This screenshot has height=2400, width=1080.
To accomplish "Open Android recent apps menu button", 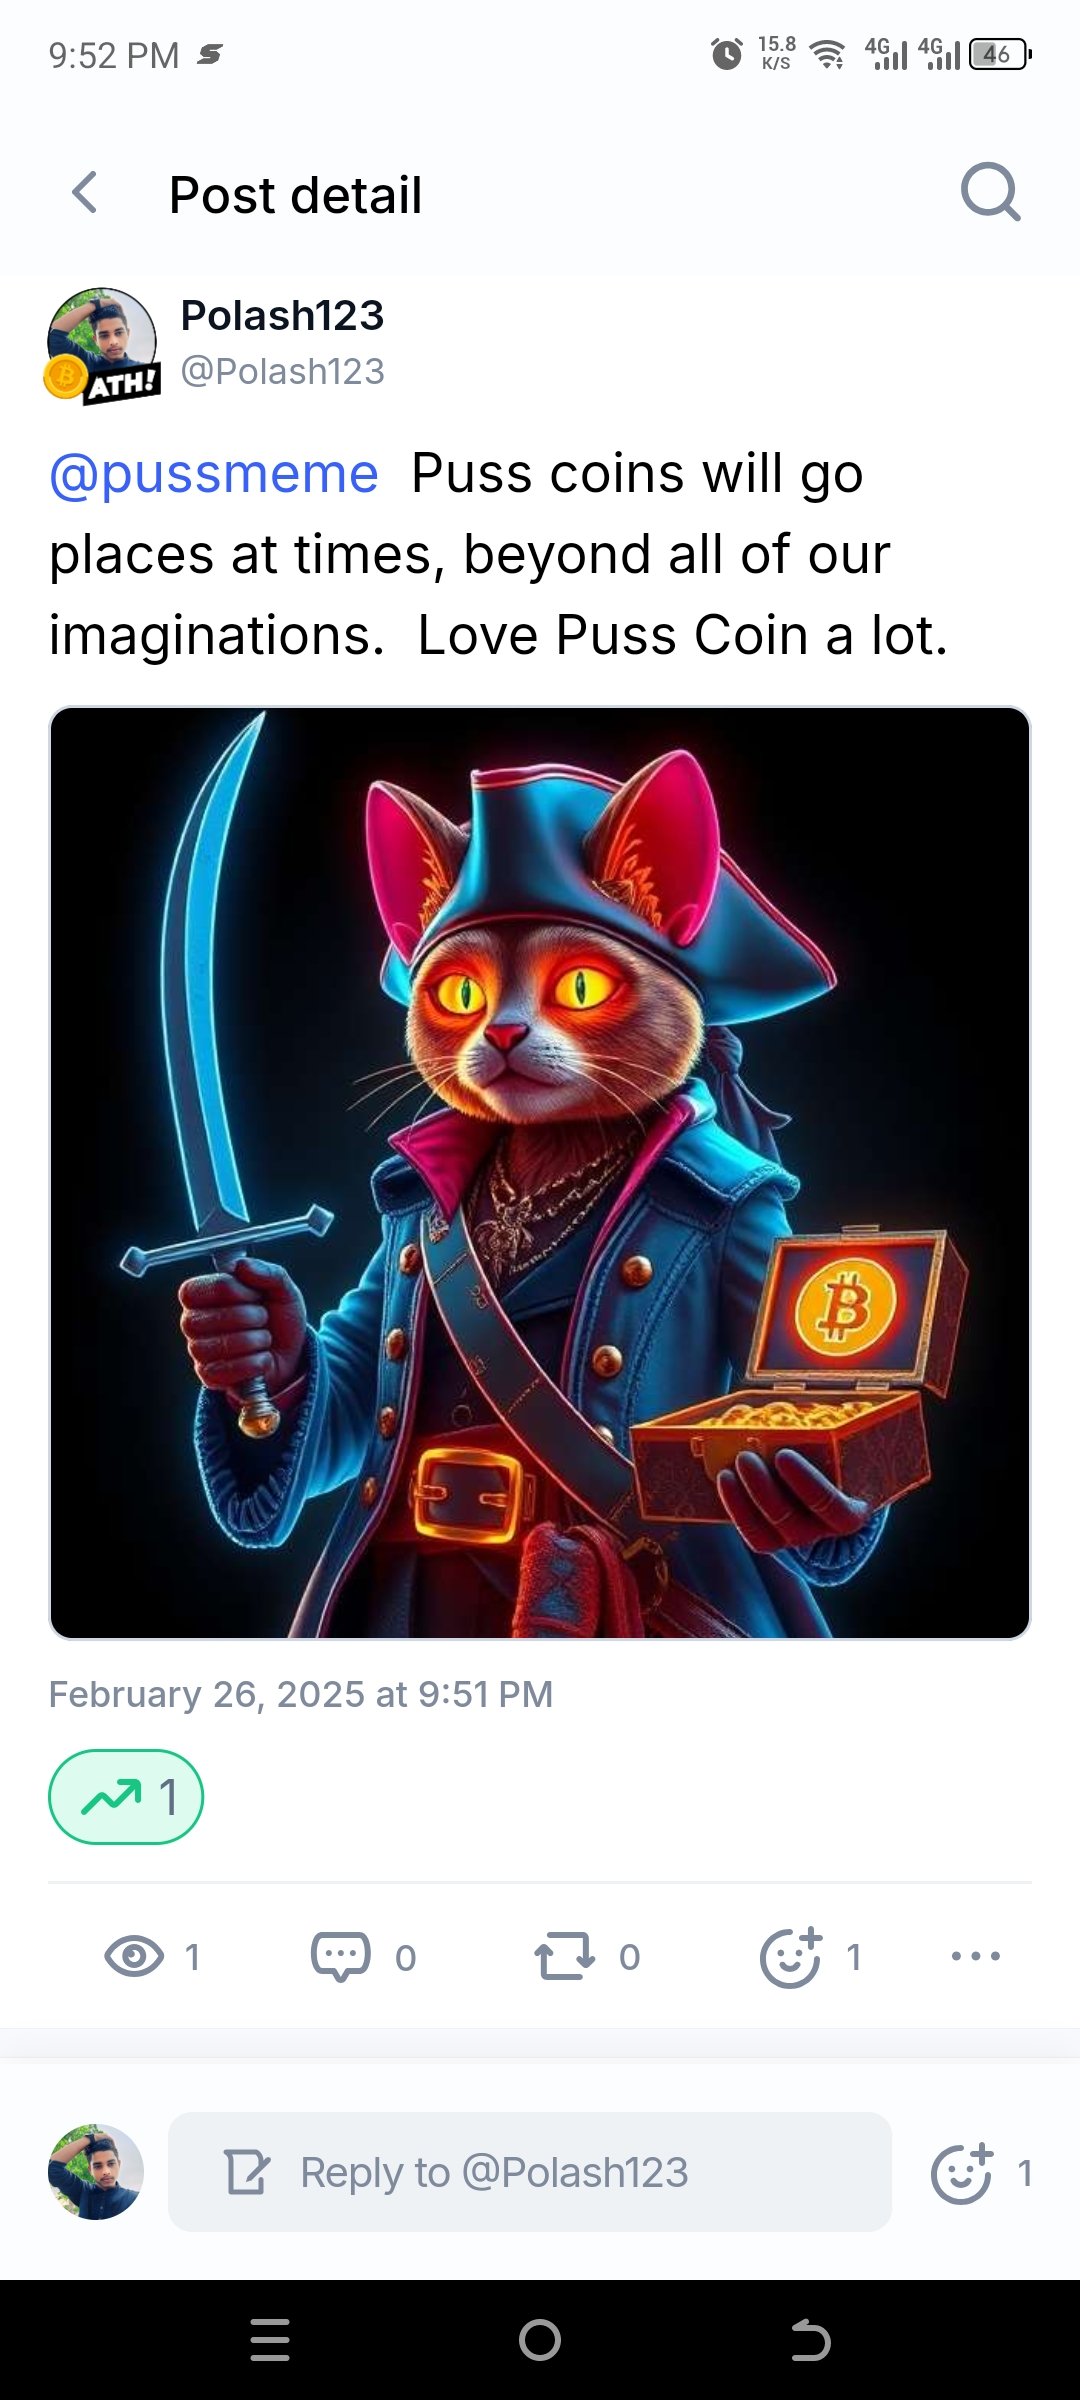I will [x=270, y=2340].
